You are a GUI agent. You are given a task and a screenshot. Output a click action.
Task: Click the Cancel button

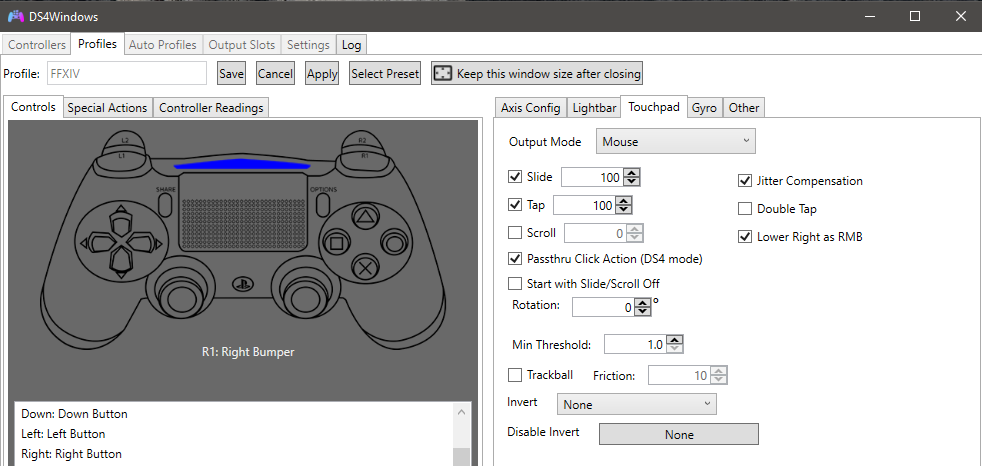point(276,73)
